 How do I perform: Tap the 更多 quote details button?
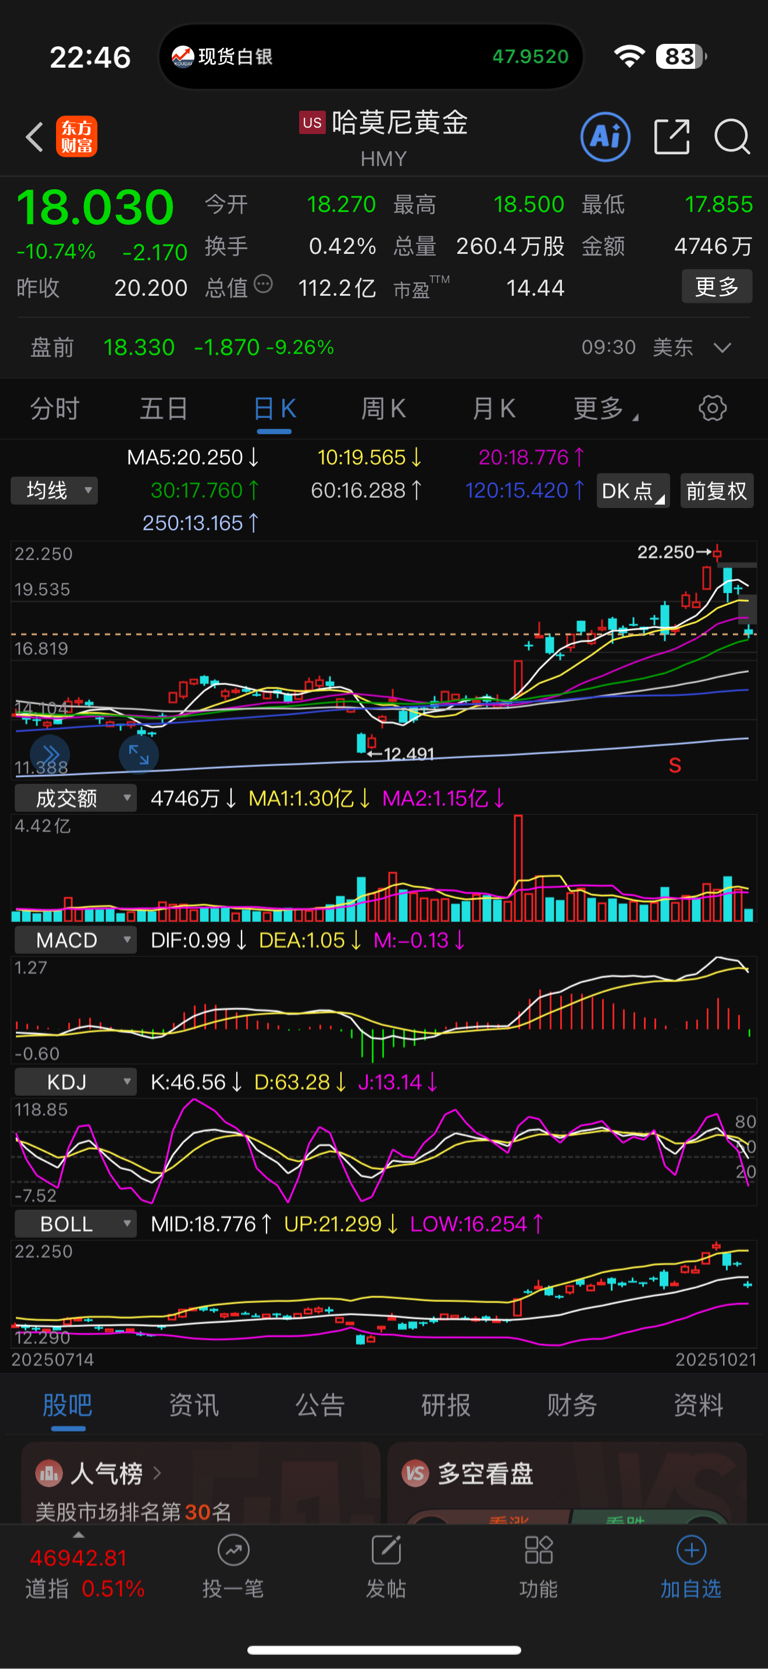click(x=717, y=287)
